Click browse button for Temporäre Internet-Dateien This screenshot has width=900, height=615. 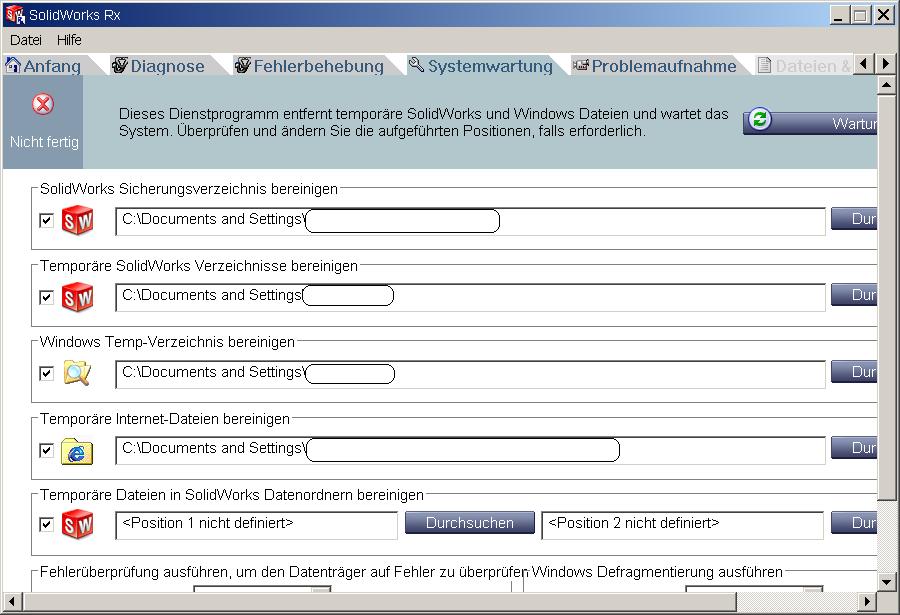point(854,448)
